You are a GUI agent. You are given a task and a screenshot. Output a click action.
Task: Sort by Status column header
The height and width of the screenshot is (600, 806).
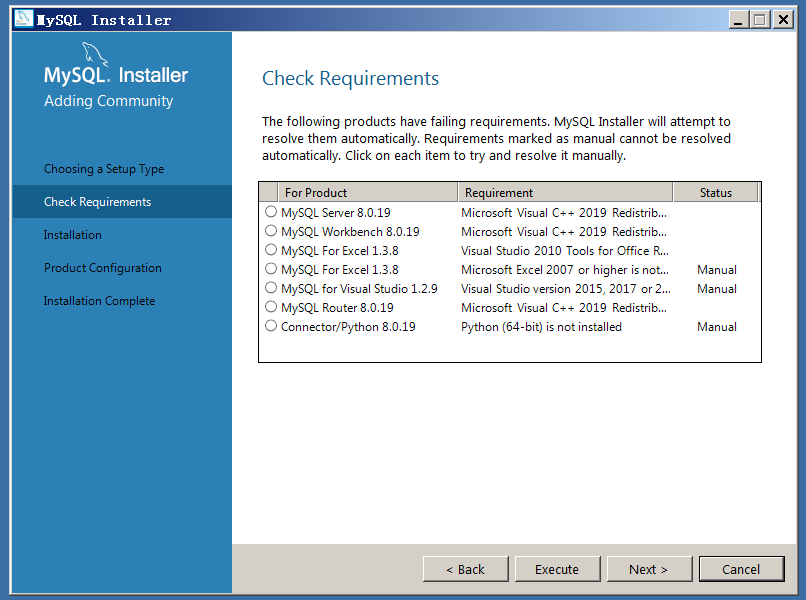(716, 192)
